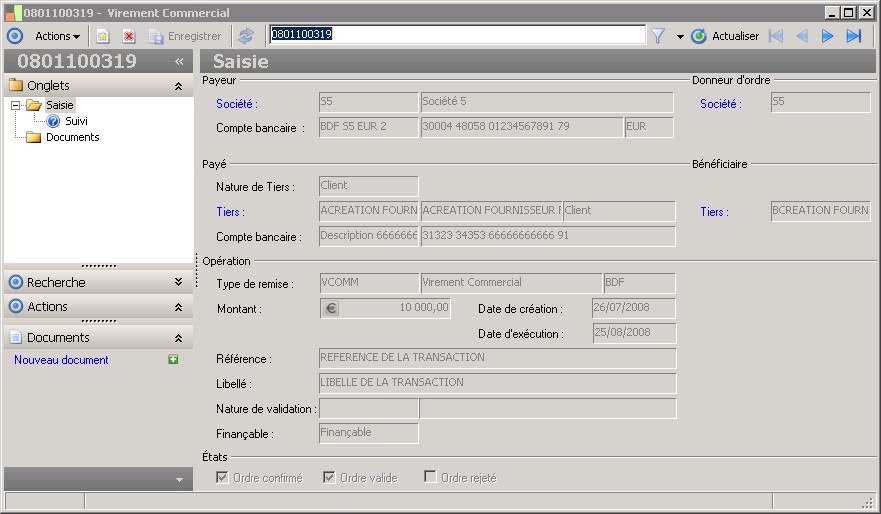This screenshot has width=881, height=514.
Task: Click the blue circle icon beside Actions toolbar
Action: [x=15, y=36]
